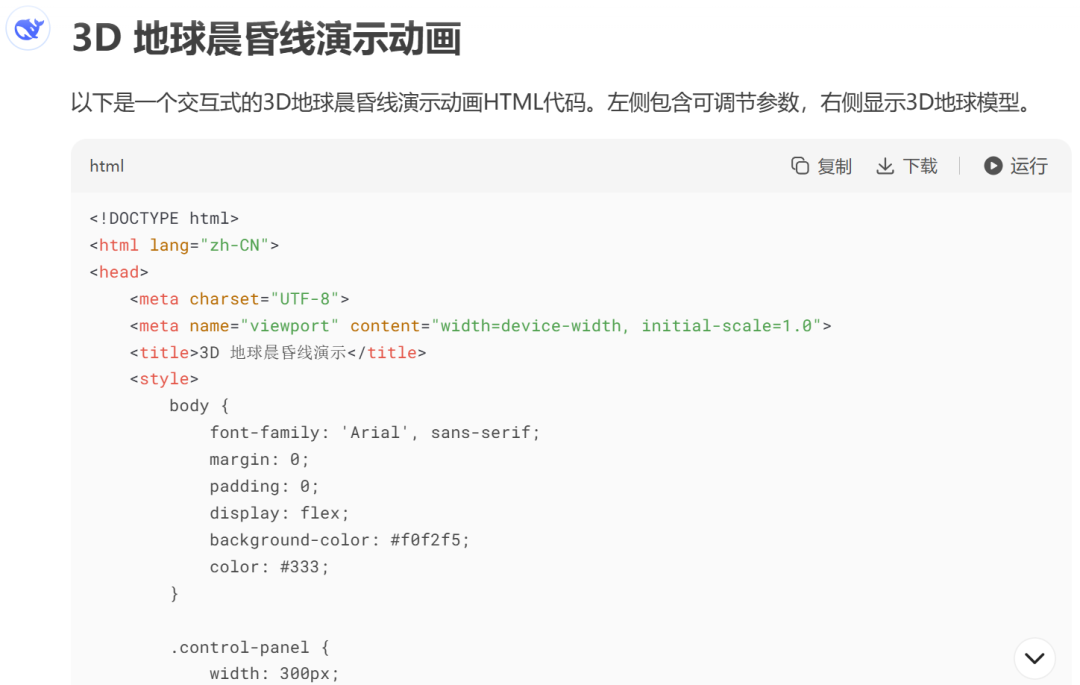The image size is (1080, 685).
Task: Click the DeepSeek whale avatar icon
Action: (28, 30)
